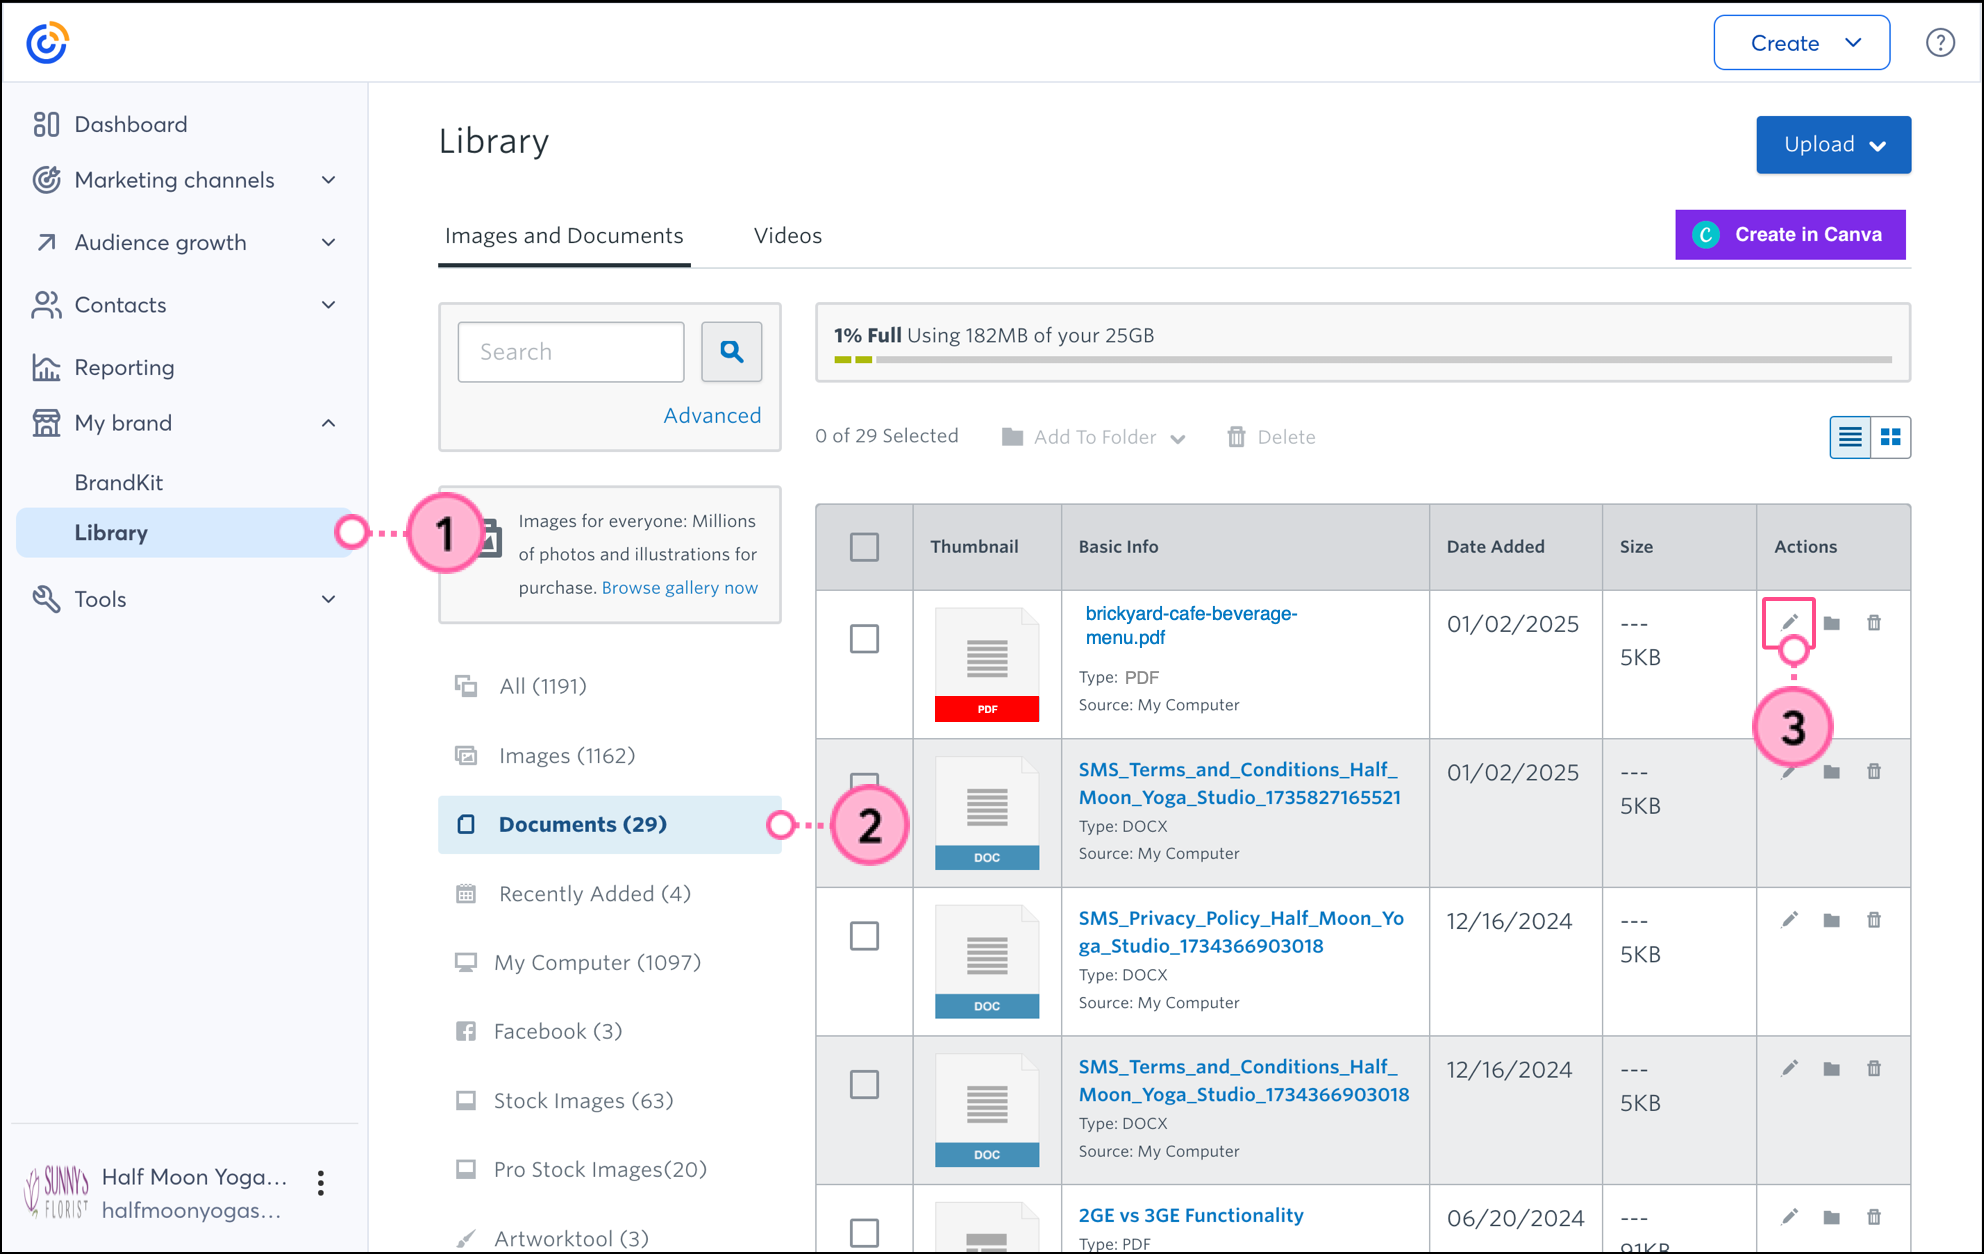Trash the SMS_Terms 1735827165521 document

click(1874, 772)
